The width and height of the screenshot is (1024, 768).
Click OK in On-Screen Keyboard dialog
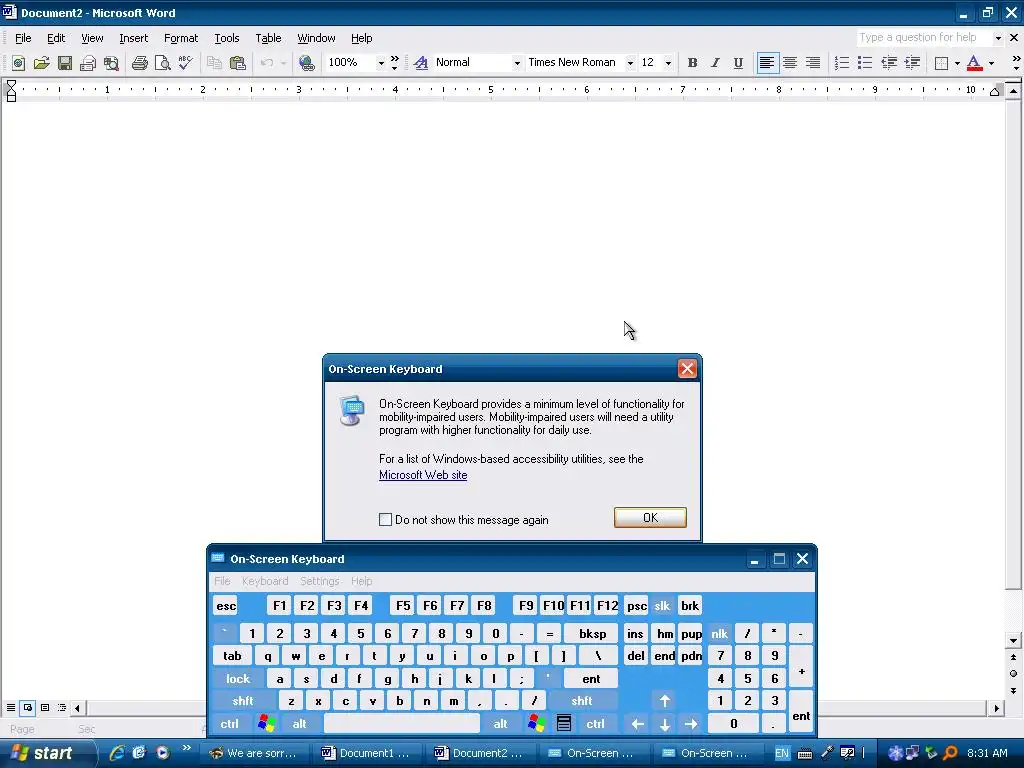(x=650, y=517)
